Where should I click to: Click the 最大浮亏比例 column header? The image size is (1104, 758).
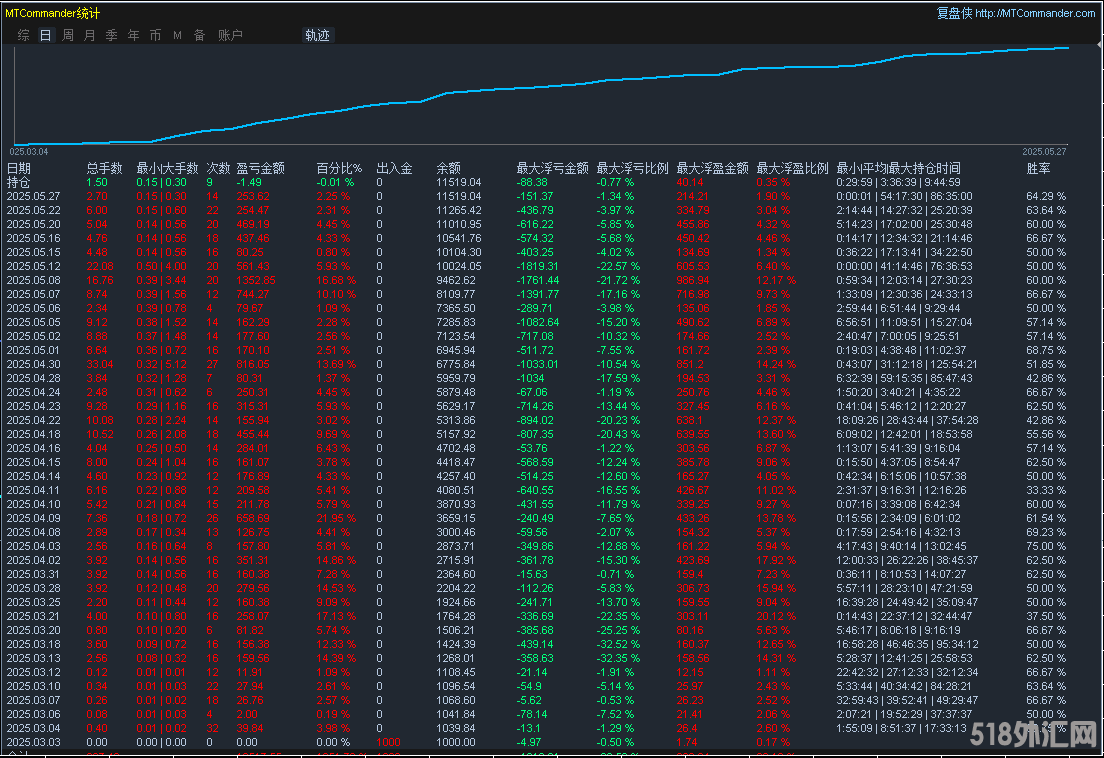click(x=632, y=168)
